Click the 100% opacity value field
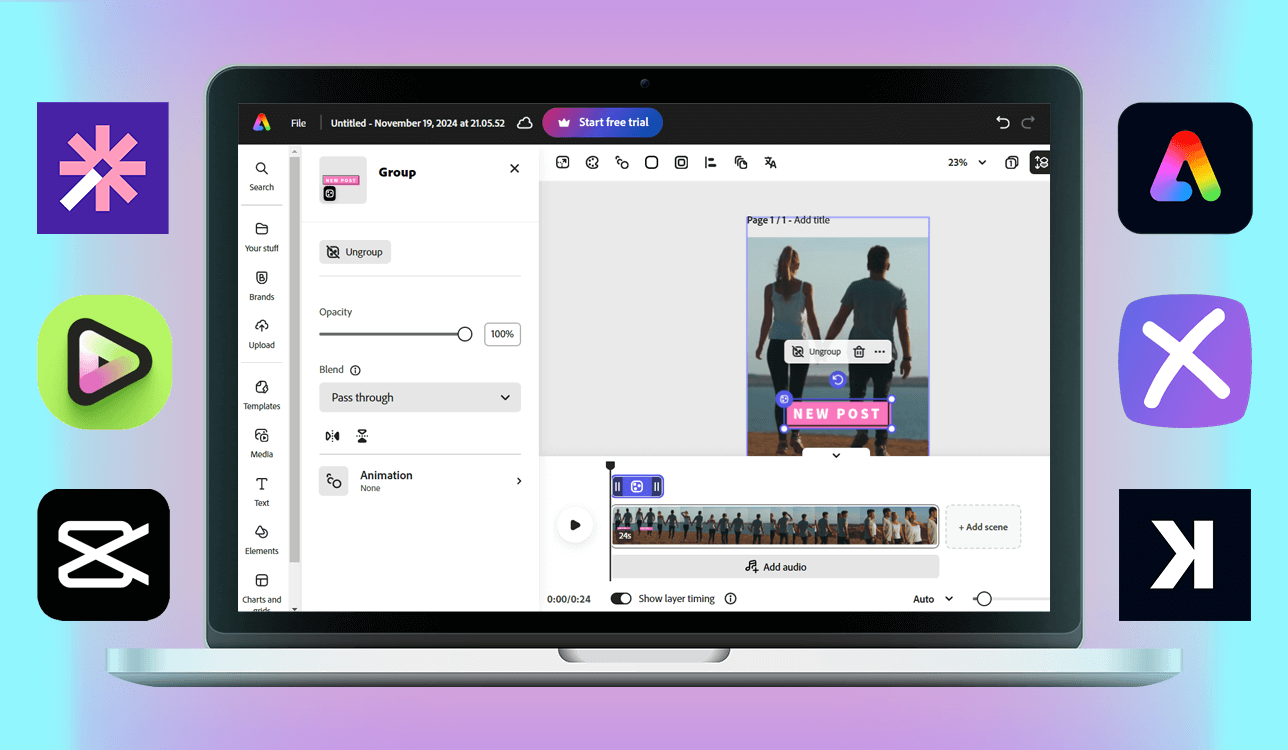 502,334
